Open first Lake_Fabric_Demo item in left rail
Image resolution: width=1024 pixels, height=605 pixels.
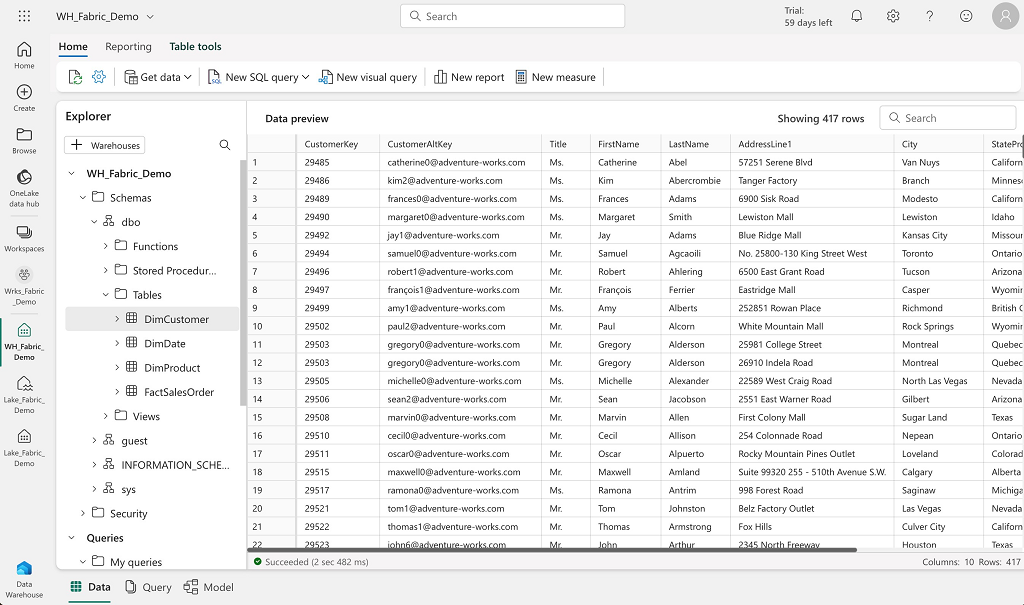tap(24, 395)
